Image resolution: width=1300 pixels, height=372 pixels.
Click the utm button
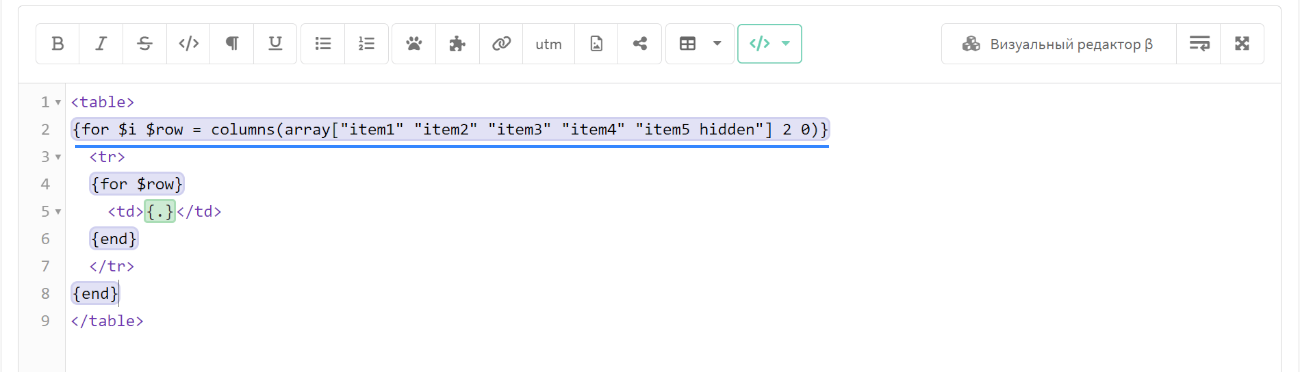[549, 44]
